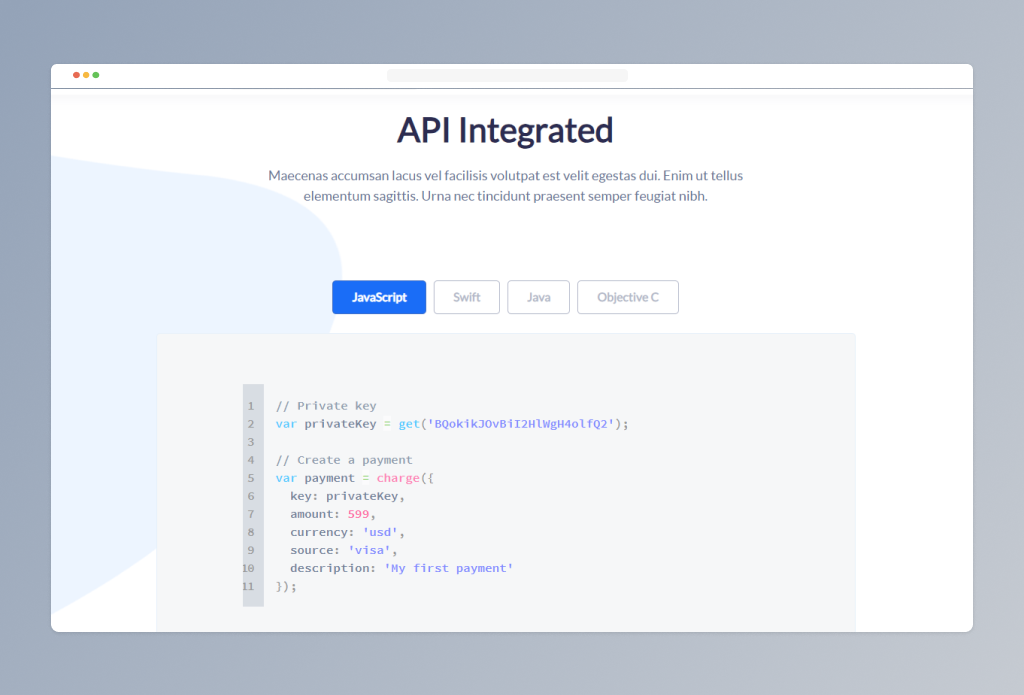Viewport: 1024px width, 695px height.
Task: Switch to the Swift tab
Action: [466, 297]
